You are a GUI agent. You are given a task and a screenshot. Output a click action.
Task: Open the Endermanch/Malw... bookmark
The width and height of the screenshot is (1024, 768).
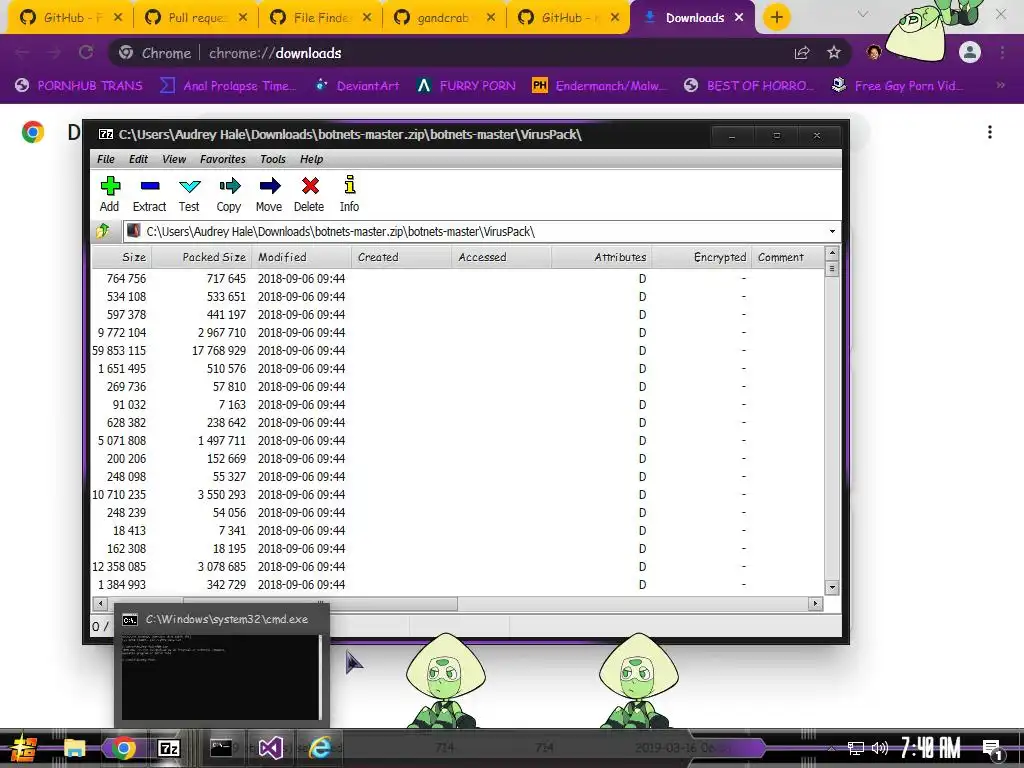tap(600, 86)
